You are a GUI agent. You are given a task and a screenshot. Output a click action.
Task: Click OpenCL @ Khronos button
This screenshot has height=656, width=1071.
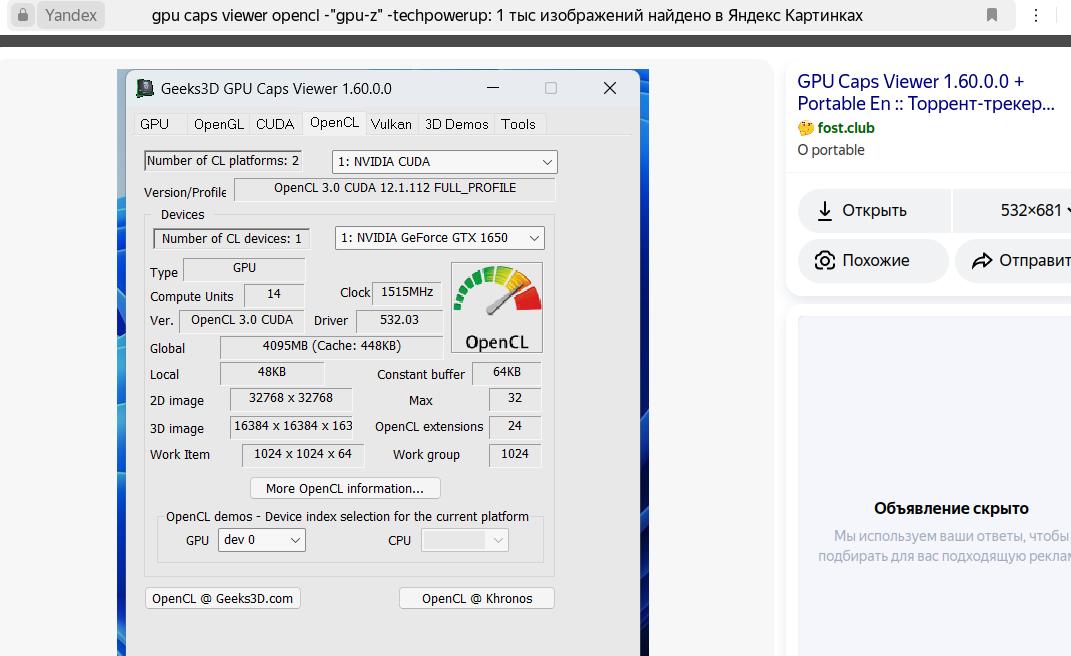(477, 599)
